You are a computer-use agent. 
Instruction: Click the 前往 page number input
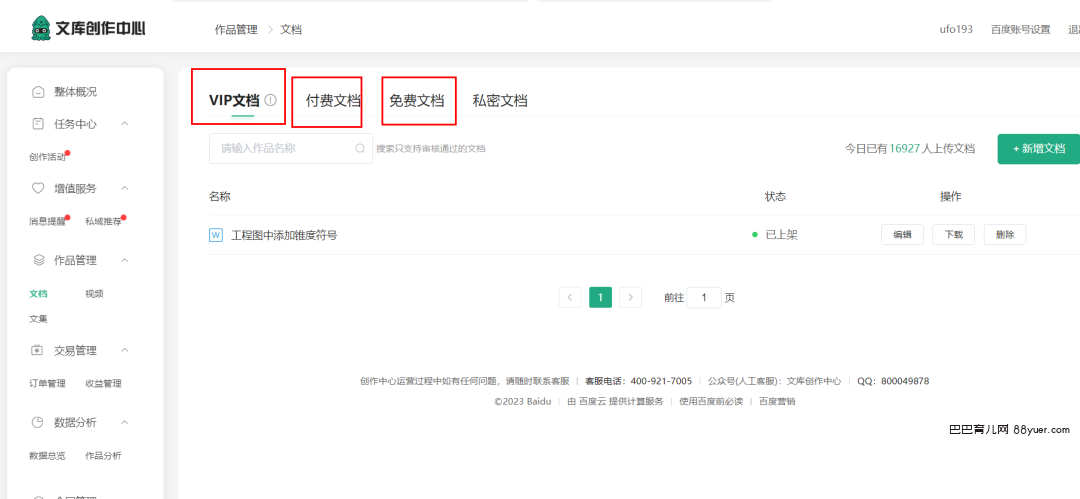click(704, 298)
